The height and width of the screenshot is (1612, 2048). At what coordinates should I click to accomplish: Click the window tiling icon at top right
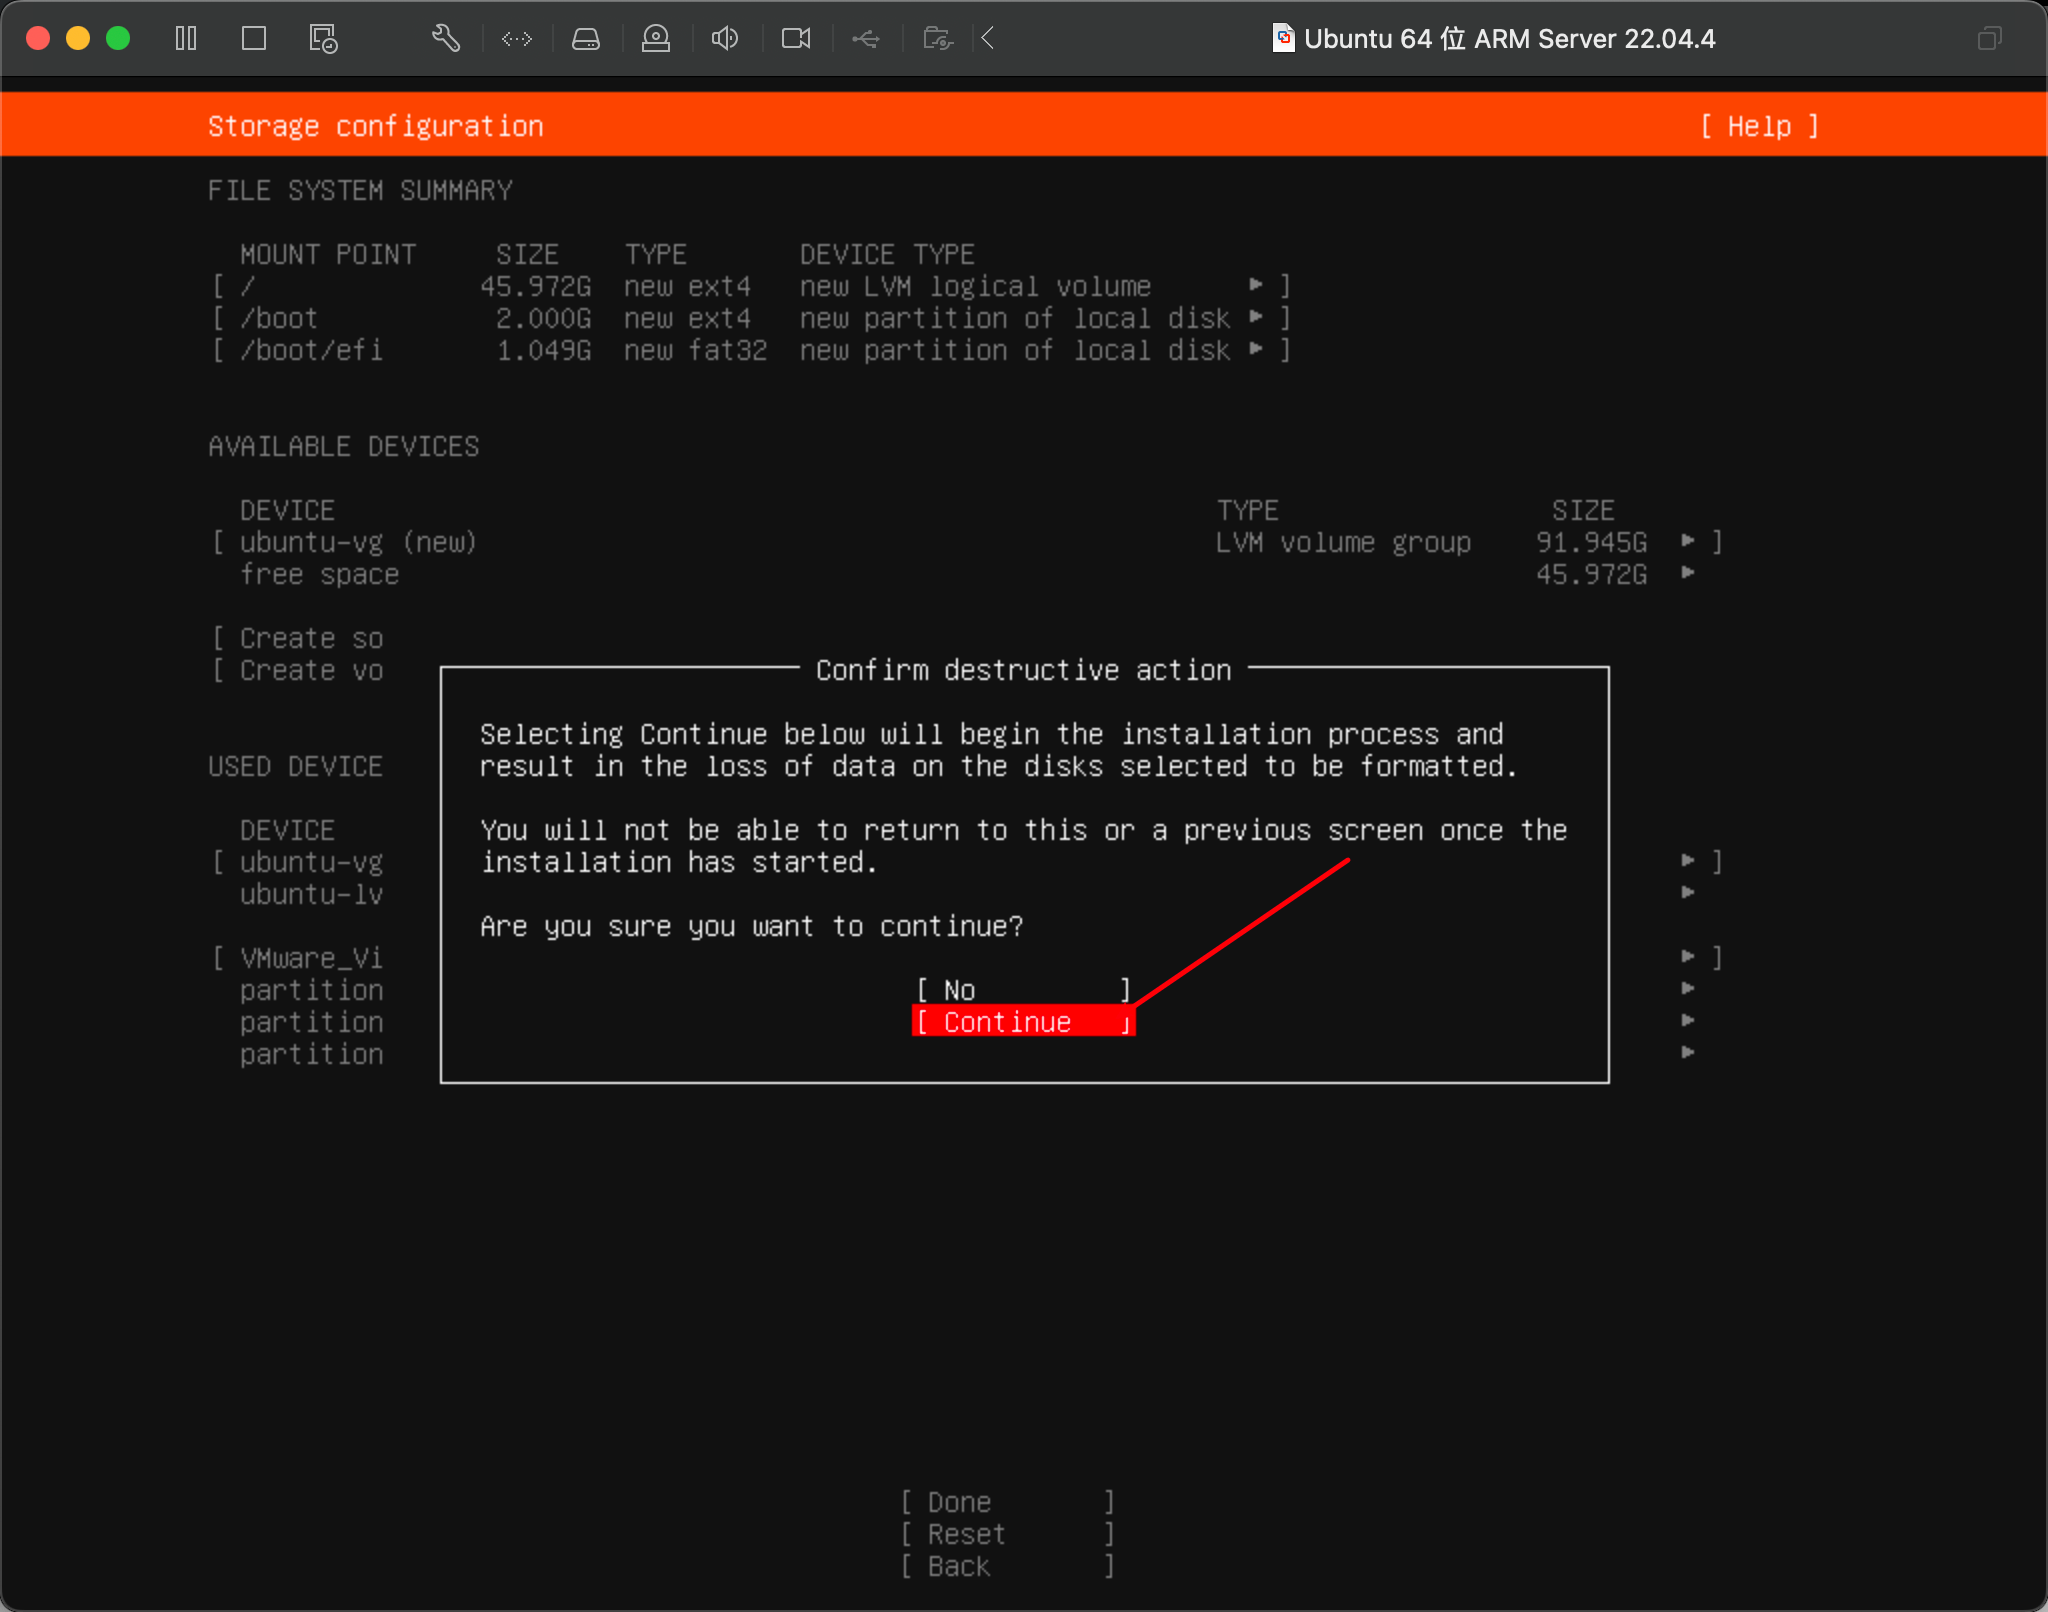[x=1990, y=39]
